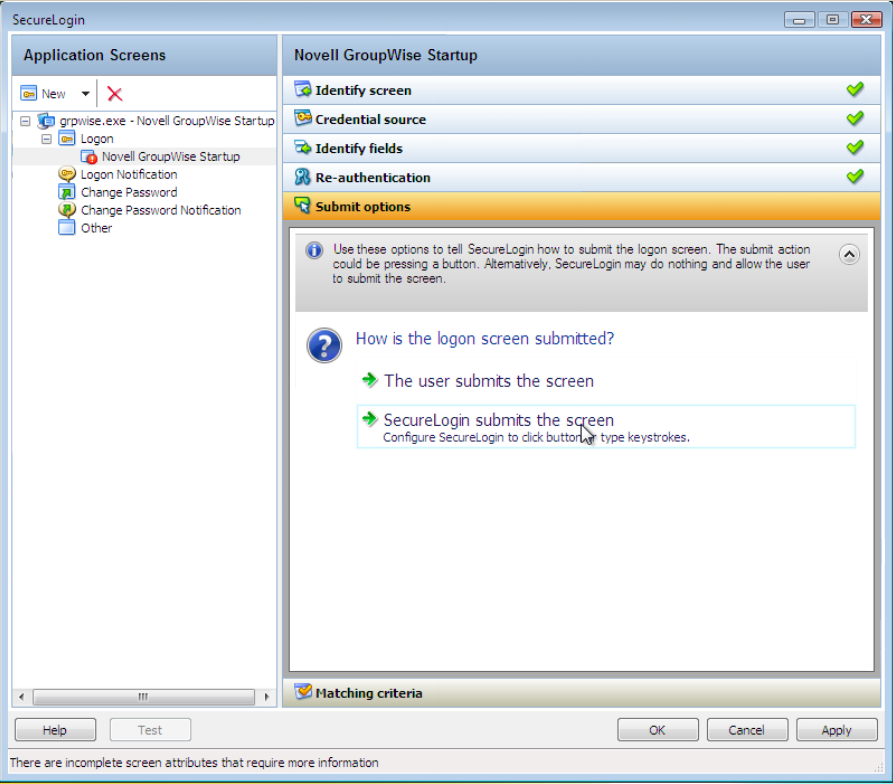Minimize the SecureLogin window
The width and height of the screenshot is (893, 784).
click(x=799, y=20)
